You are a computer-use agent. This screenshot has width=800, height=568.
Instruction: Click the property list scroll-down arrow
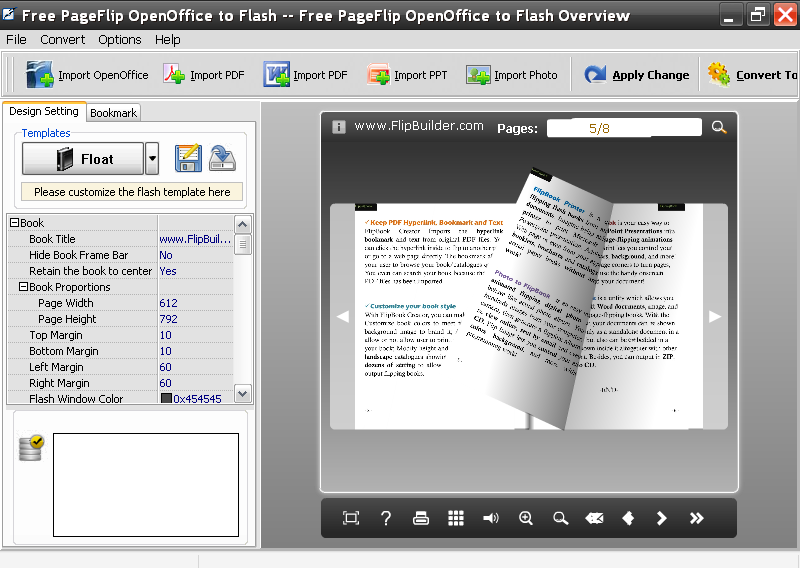click(243, 393)
